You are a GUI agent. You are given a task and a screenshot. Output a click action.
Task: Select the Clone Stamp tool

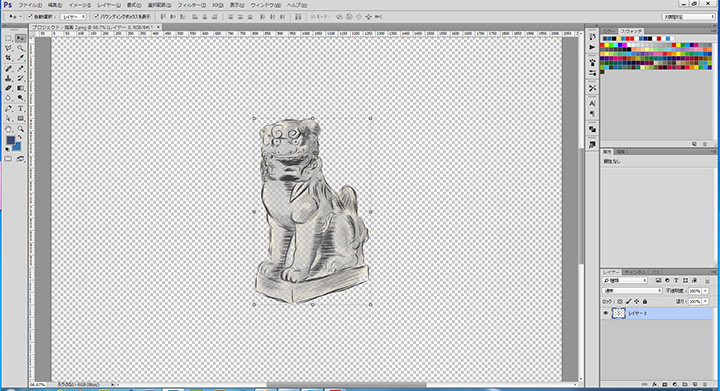[x=8, y=78]
